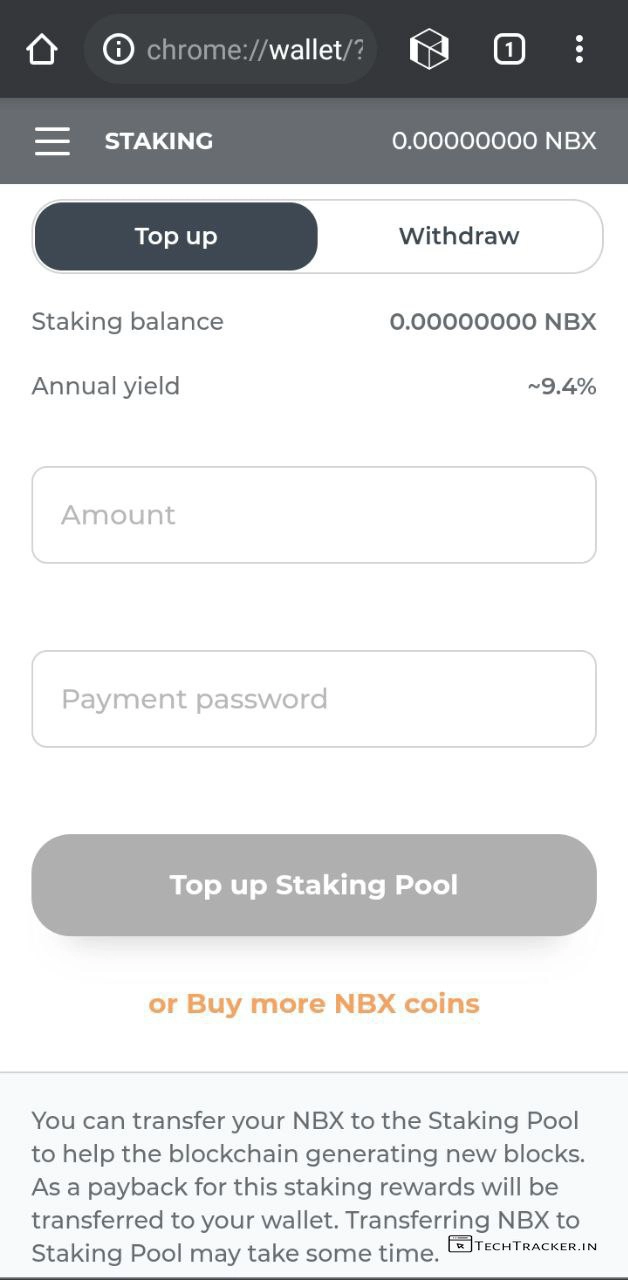This screenshot has width=628, height=1280.
Task: Switch to the Top up tab
Action: 176,237
